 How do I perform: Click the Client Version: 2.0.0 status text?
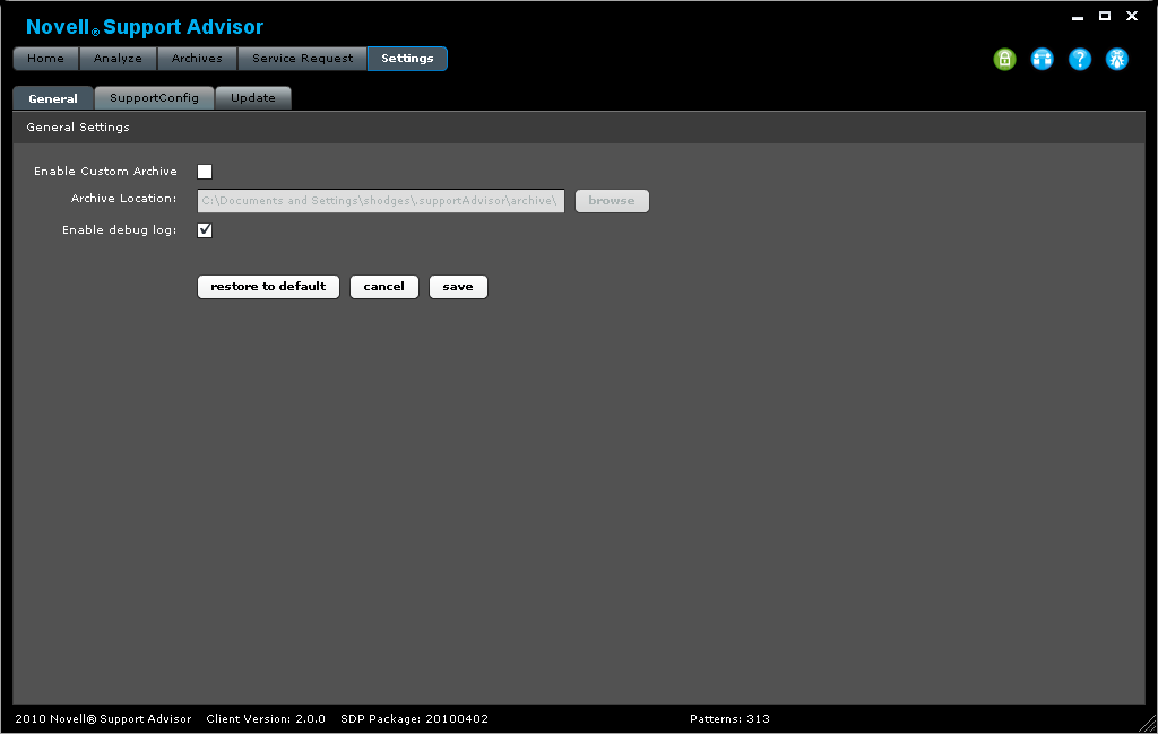(x=266, y=719)
